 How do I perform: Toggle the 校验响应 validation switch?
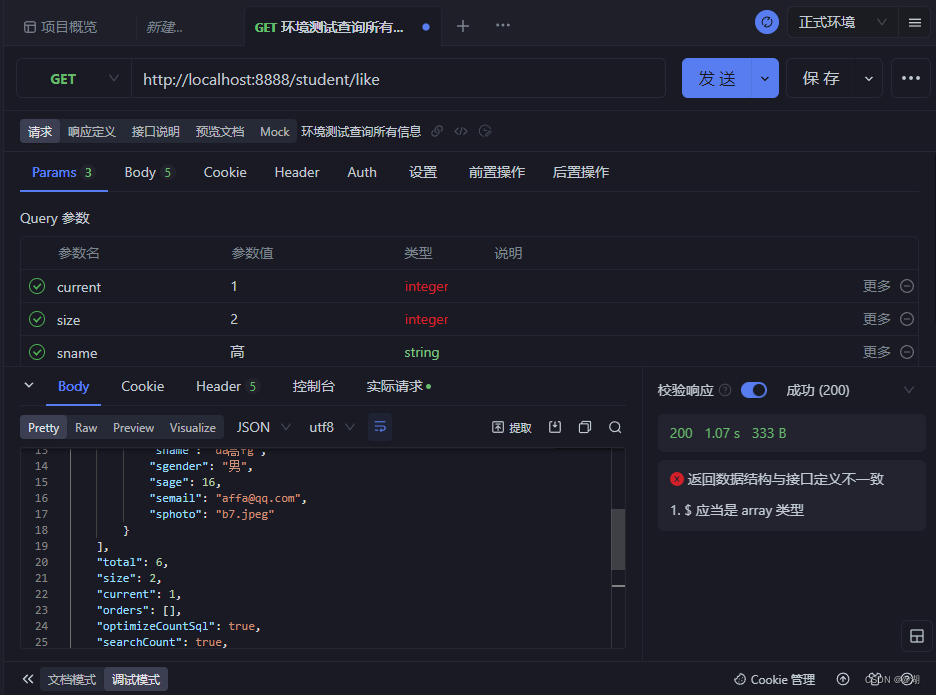pyautogui.click(x=754, y=390)
